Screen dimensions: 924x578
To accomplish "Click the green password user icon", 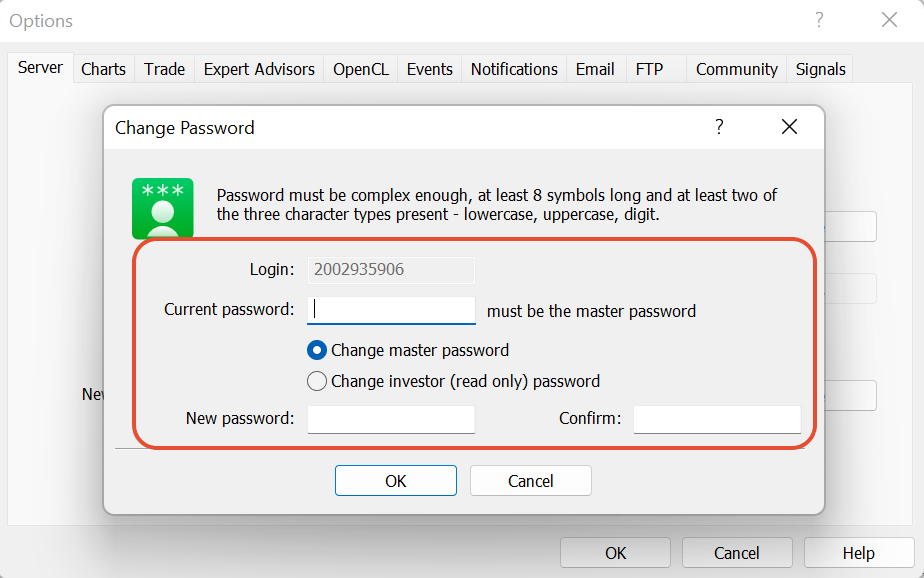I will tap(163, 208).
